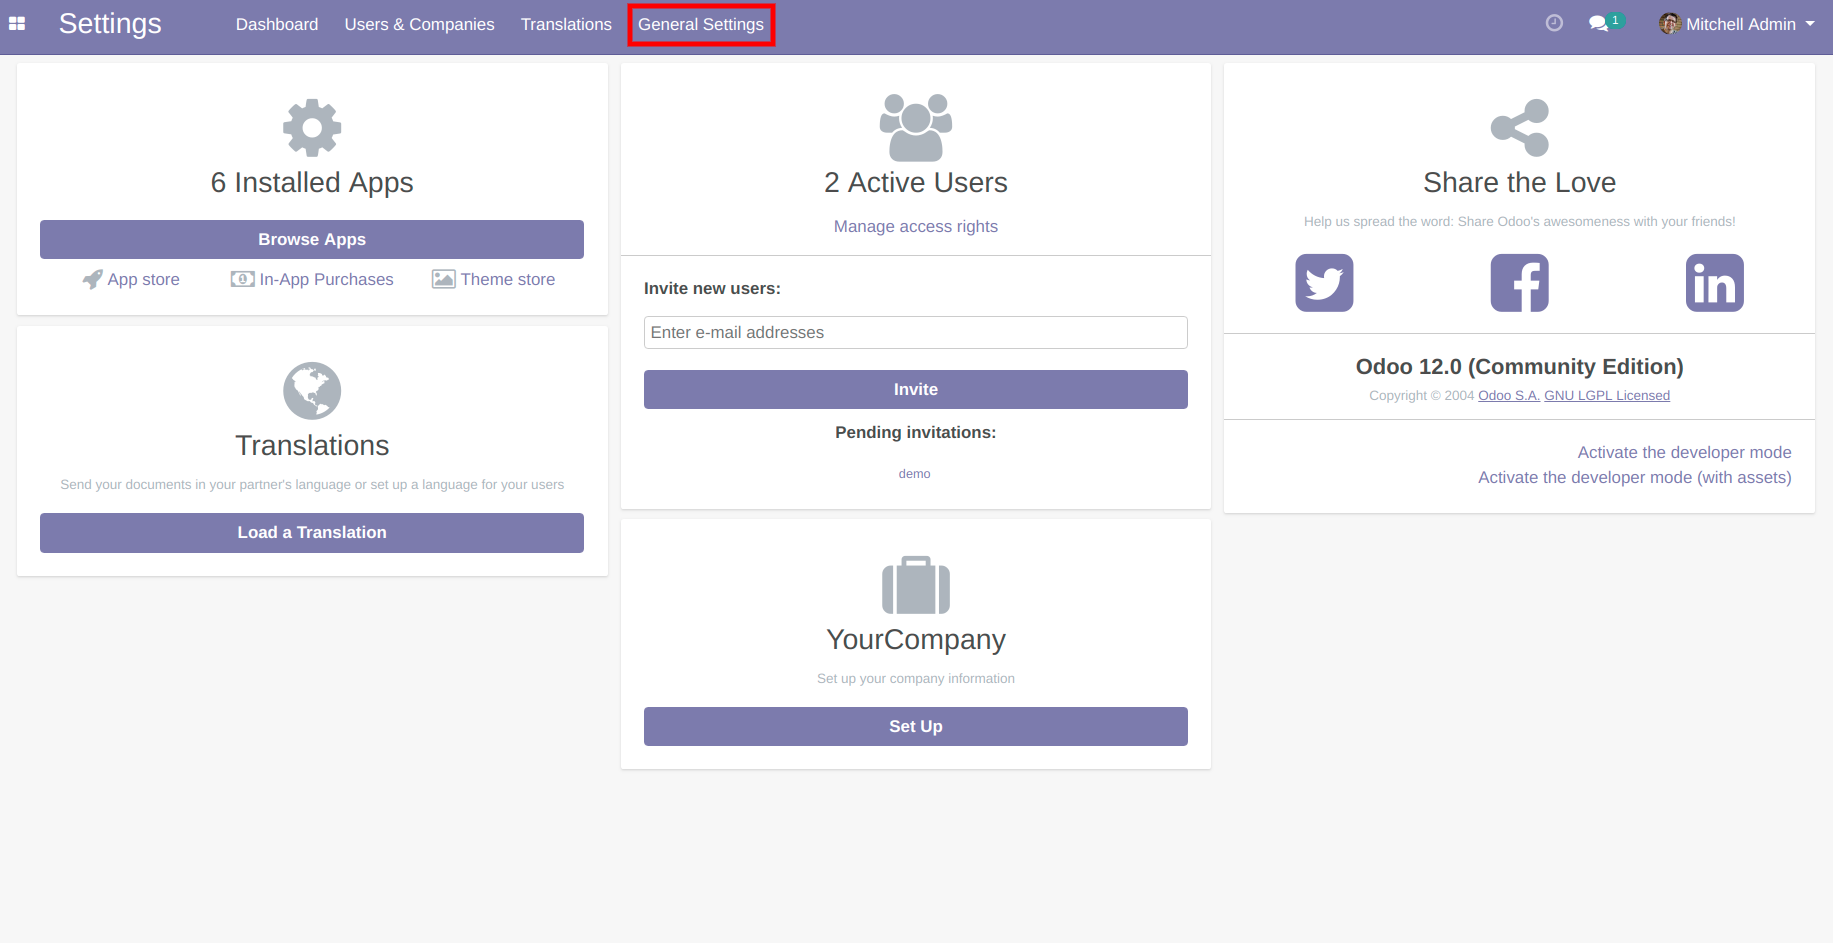Viewport: 1833px width, 943px height.
Task: Click the Enter e-mail addresses field
Action: (915, 333)
